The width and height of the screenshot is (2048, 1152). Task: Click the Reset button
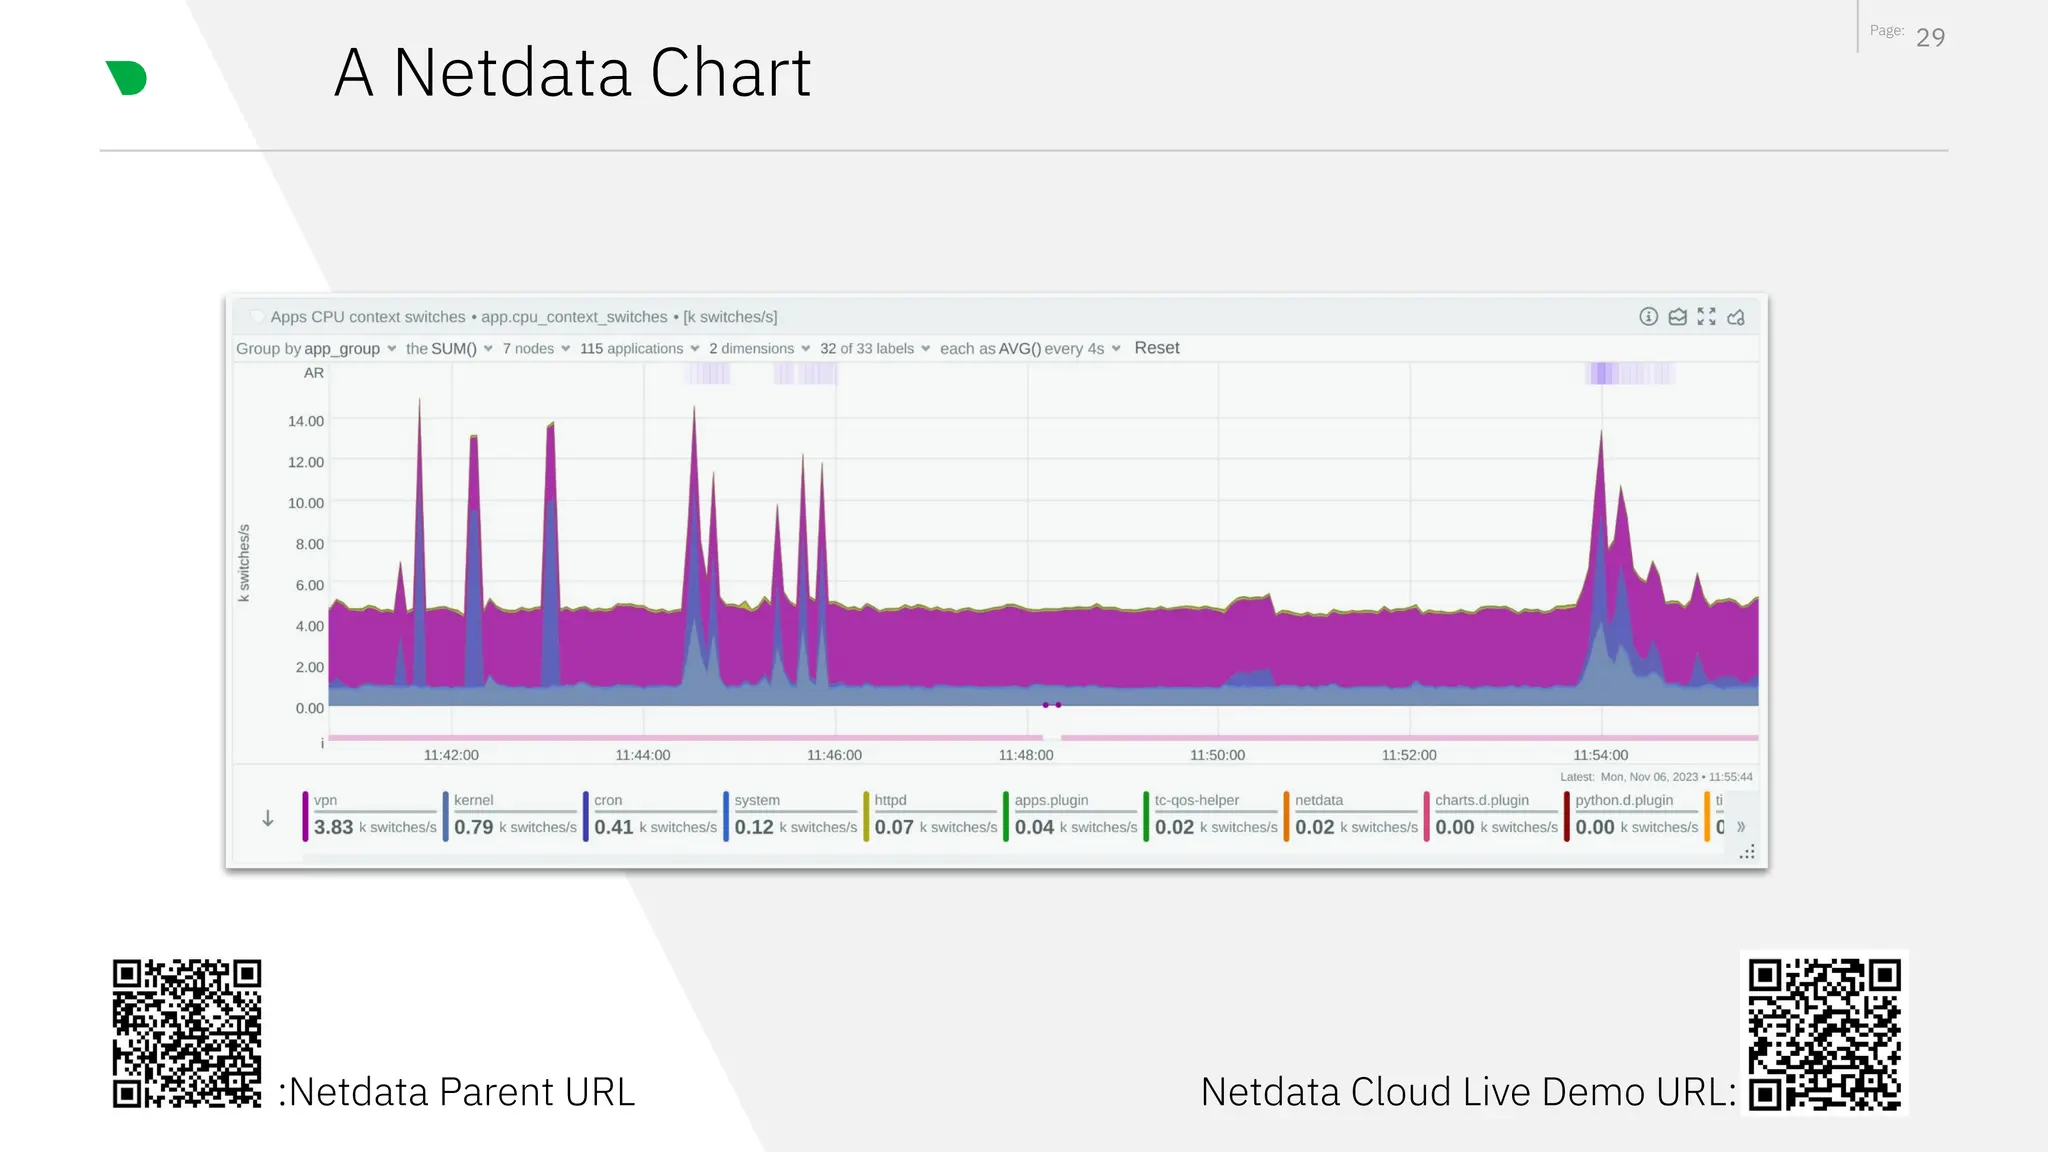(1157, 348)
